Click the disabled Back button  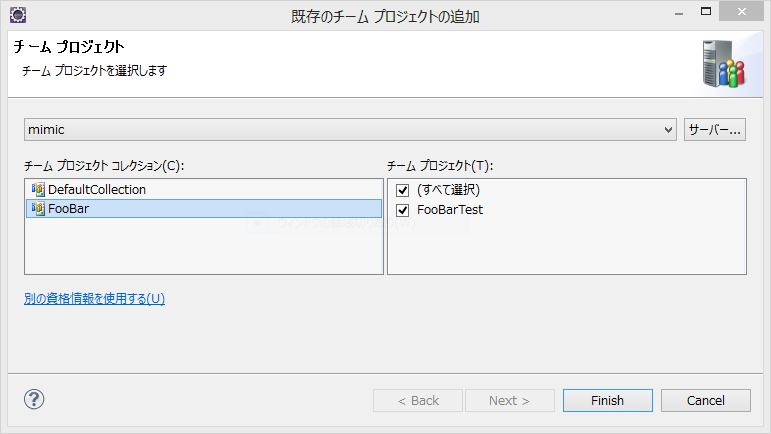[x=418, y=401]
